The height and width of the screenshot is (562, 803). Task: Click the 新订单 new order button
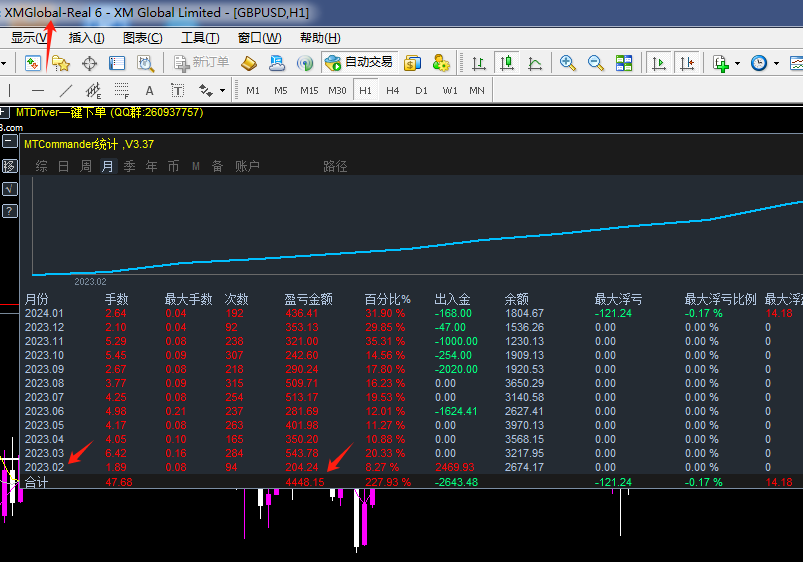tap(201, 63)
